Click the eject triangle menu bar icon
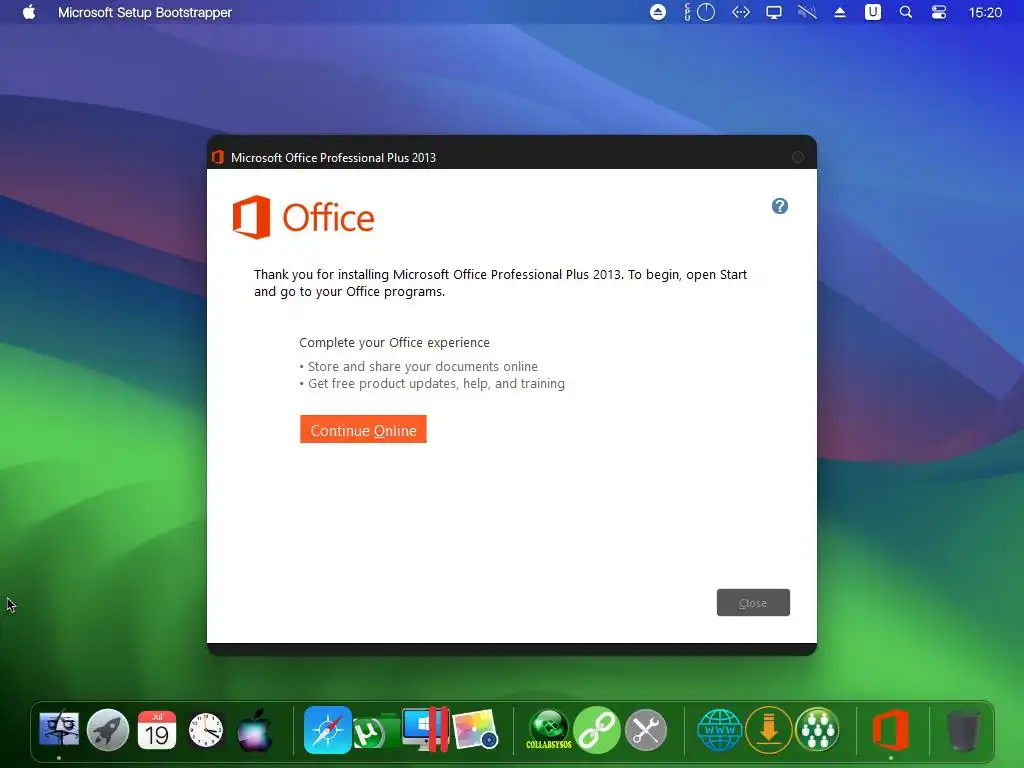The width and height of the screenshot is (1024, 768). coord(840,12)
